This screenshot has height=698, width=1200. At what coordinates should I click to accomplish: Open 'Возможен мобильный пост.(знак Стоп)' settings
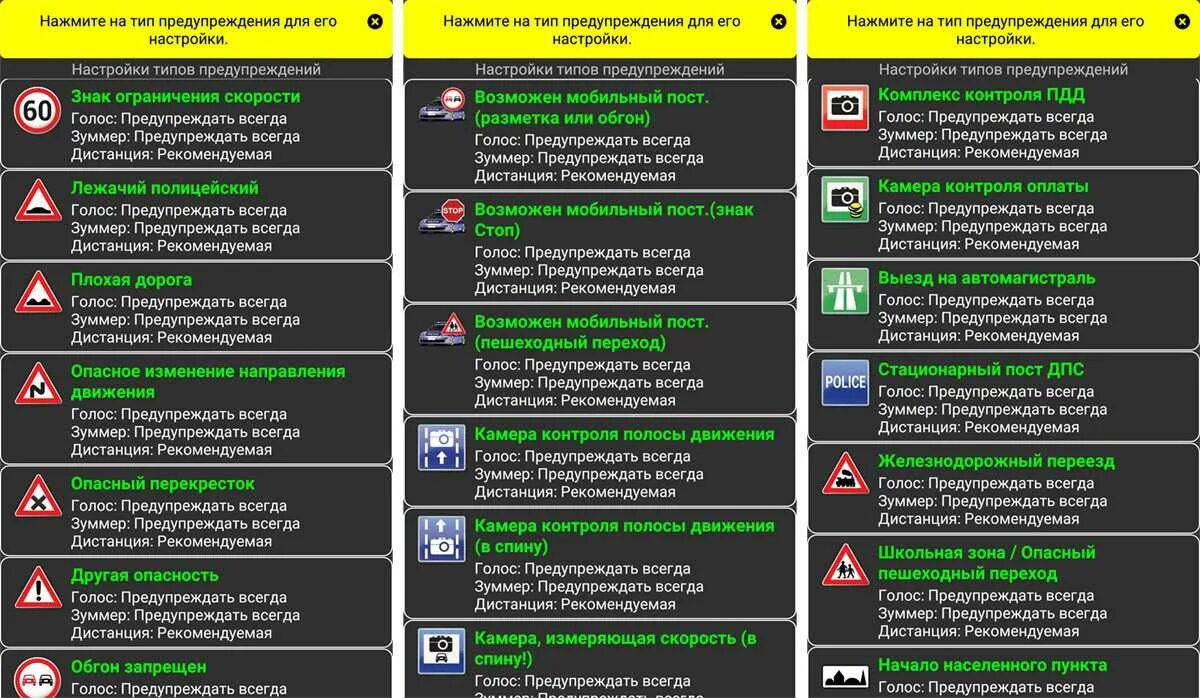point(600,247)
